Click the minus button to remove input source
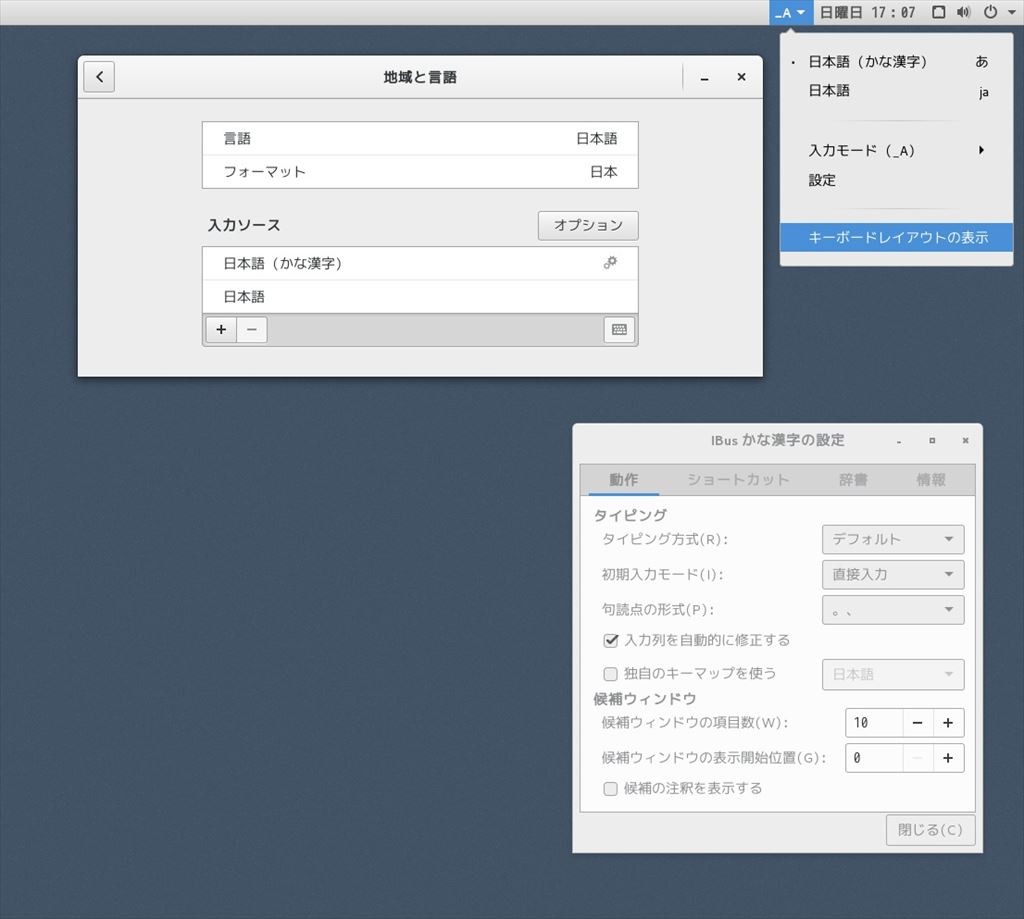 click(x=252, y=329)
